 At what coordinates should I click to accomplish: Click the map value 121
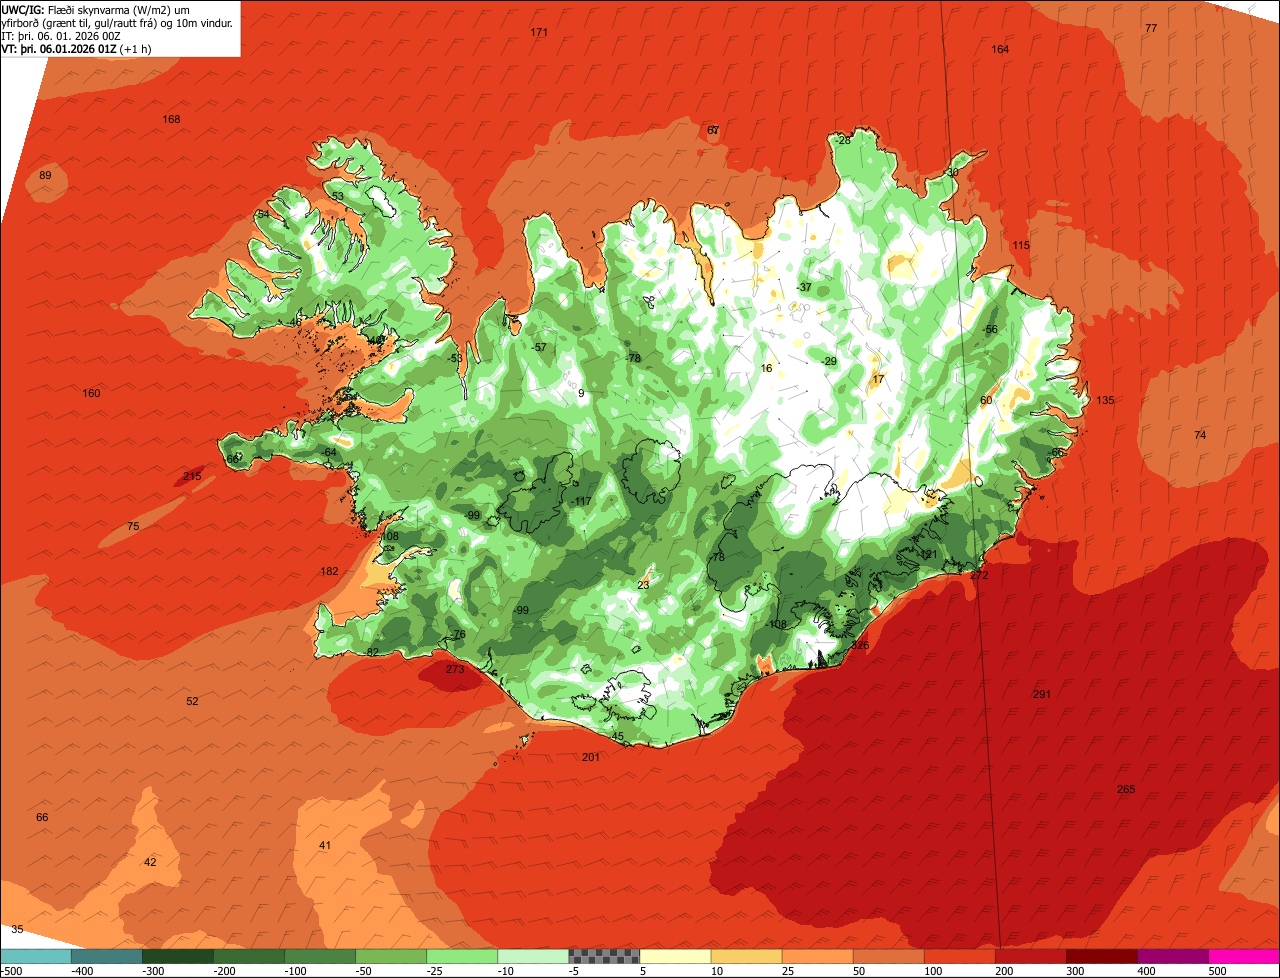[930, 554]
